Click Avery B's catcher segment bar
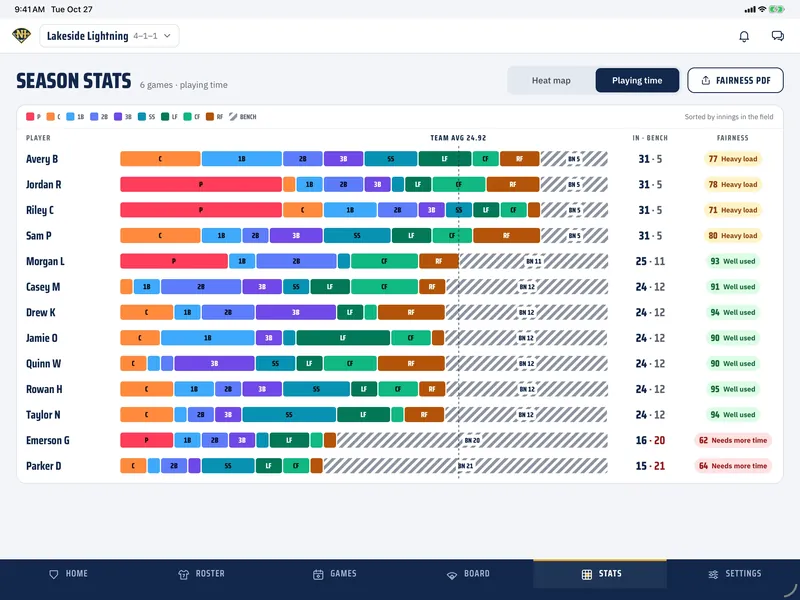The height and width of the screenshot is (600, 800). pos(160,159)
